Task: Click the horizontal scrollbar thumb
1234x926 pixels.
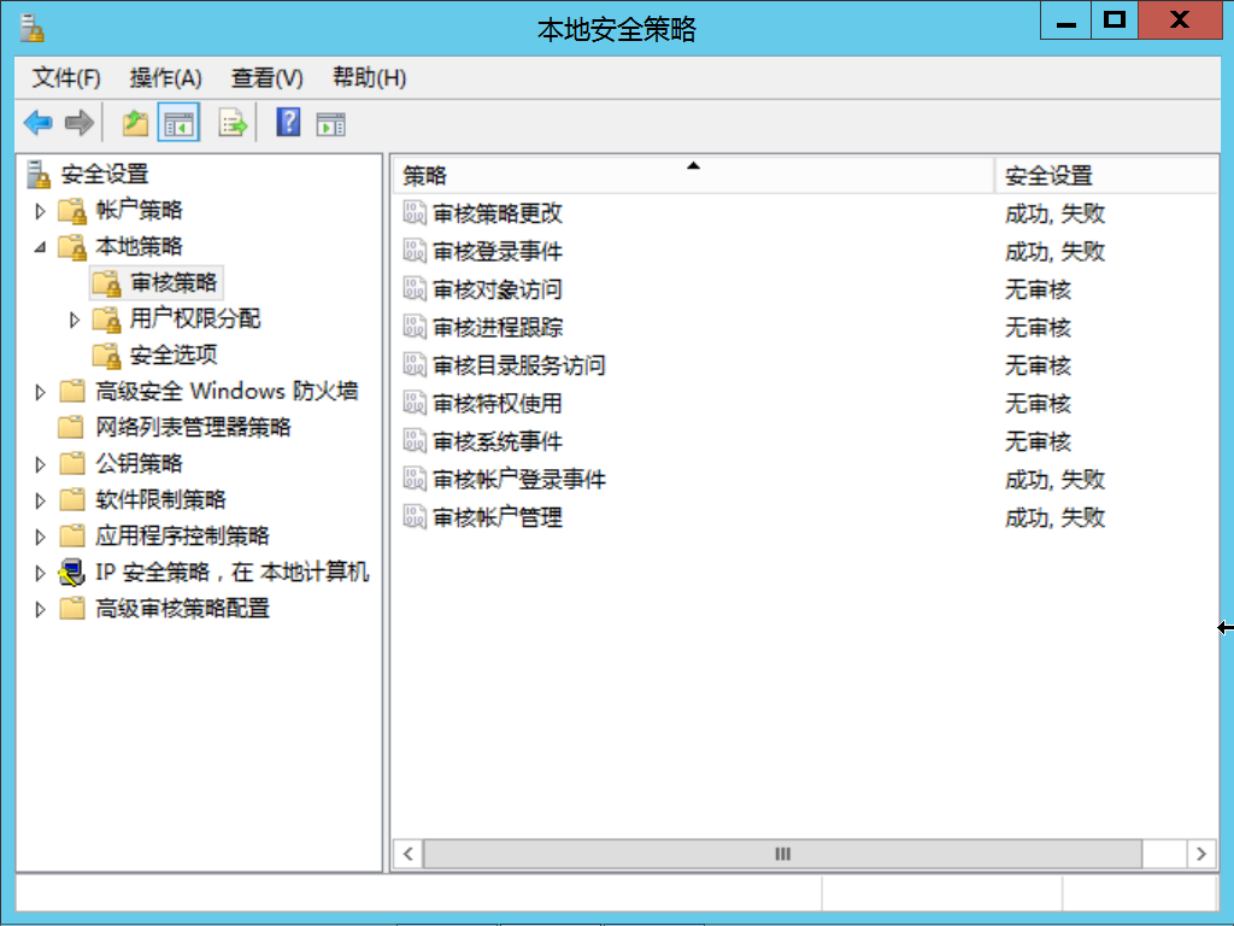Action: pos(782,854)
